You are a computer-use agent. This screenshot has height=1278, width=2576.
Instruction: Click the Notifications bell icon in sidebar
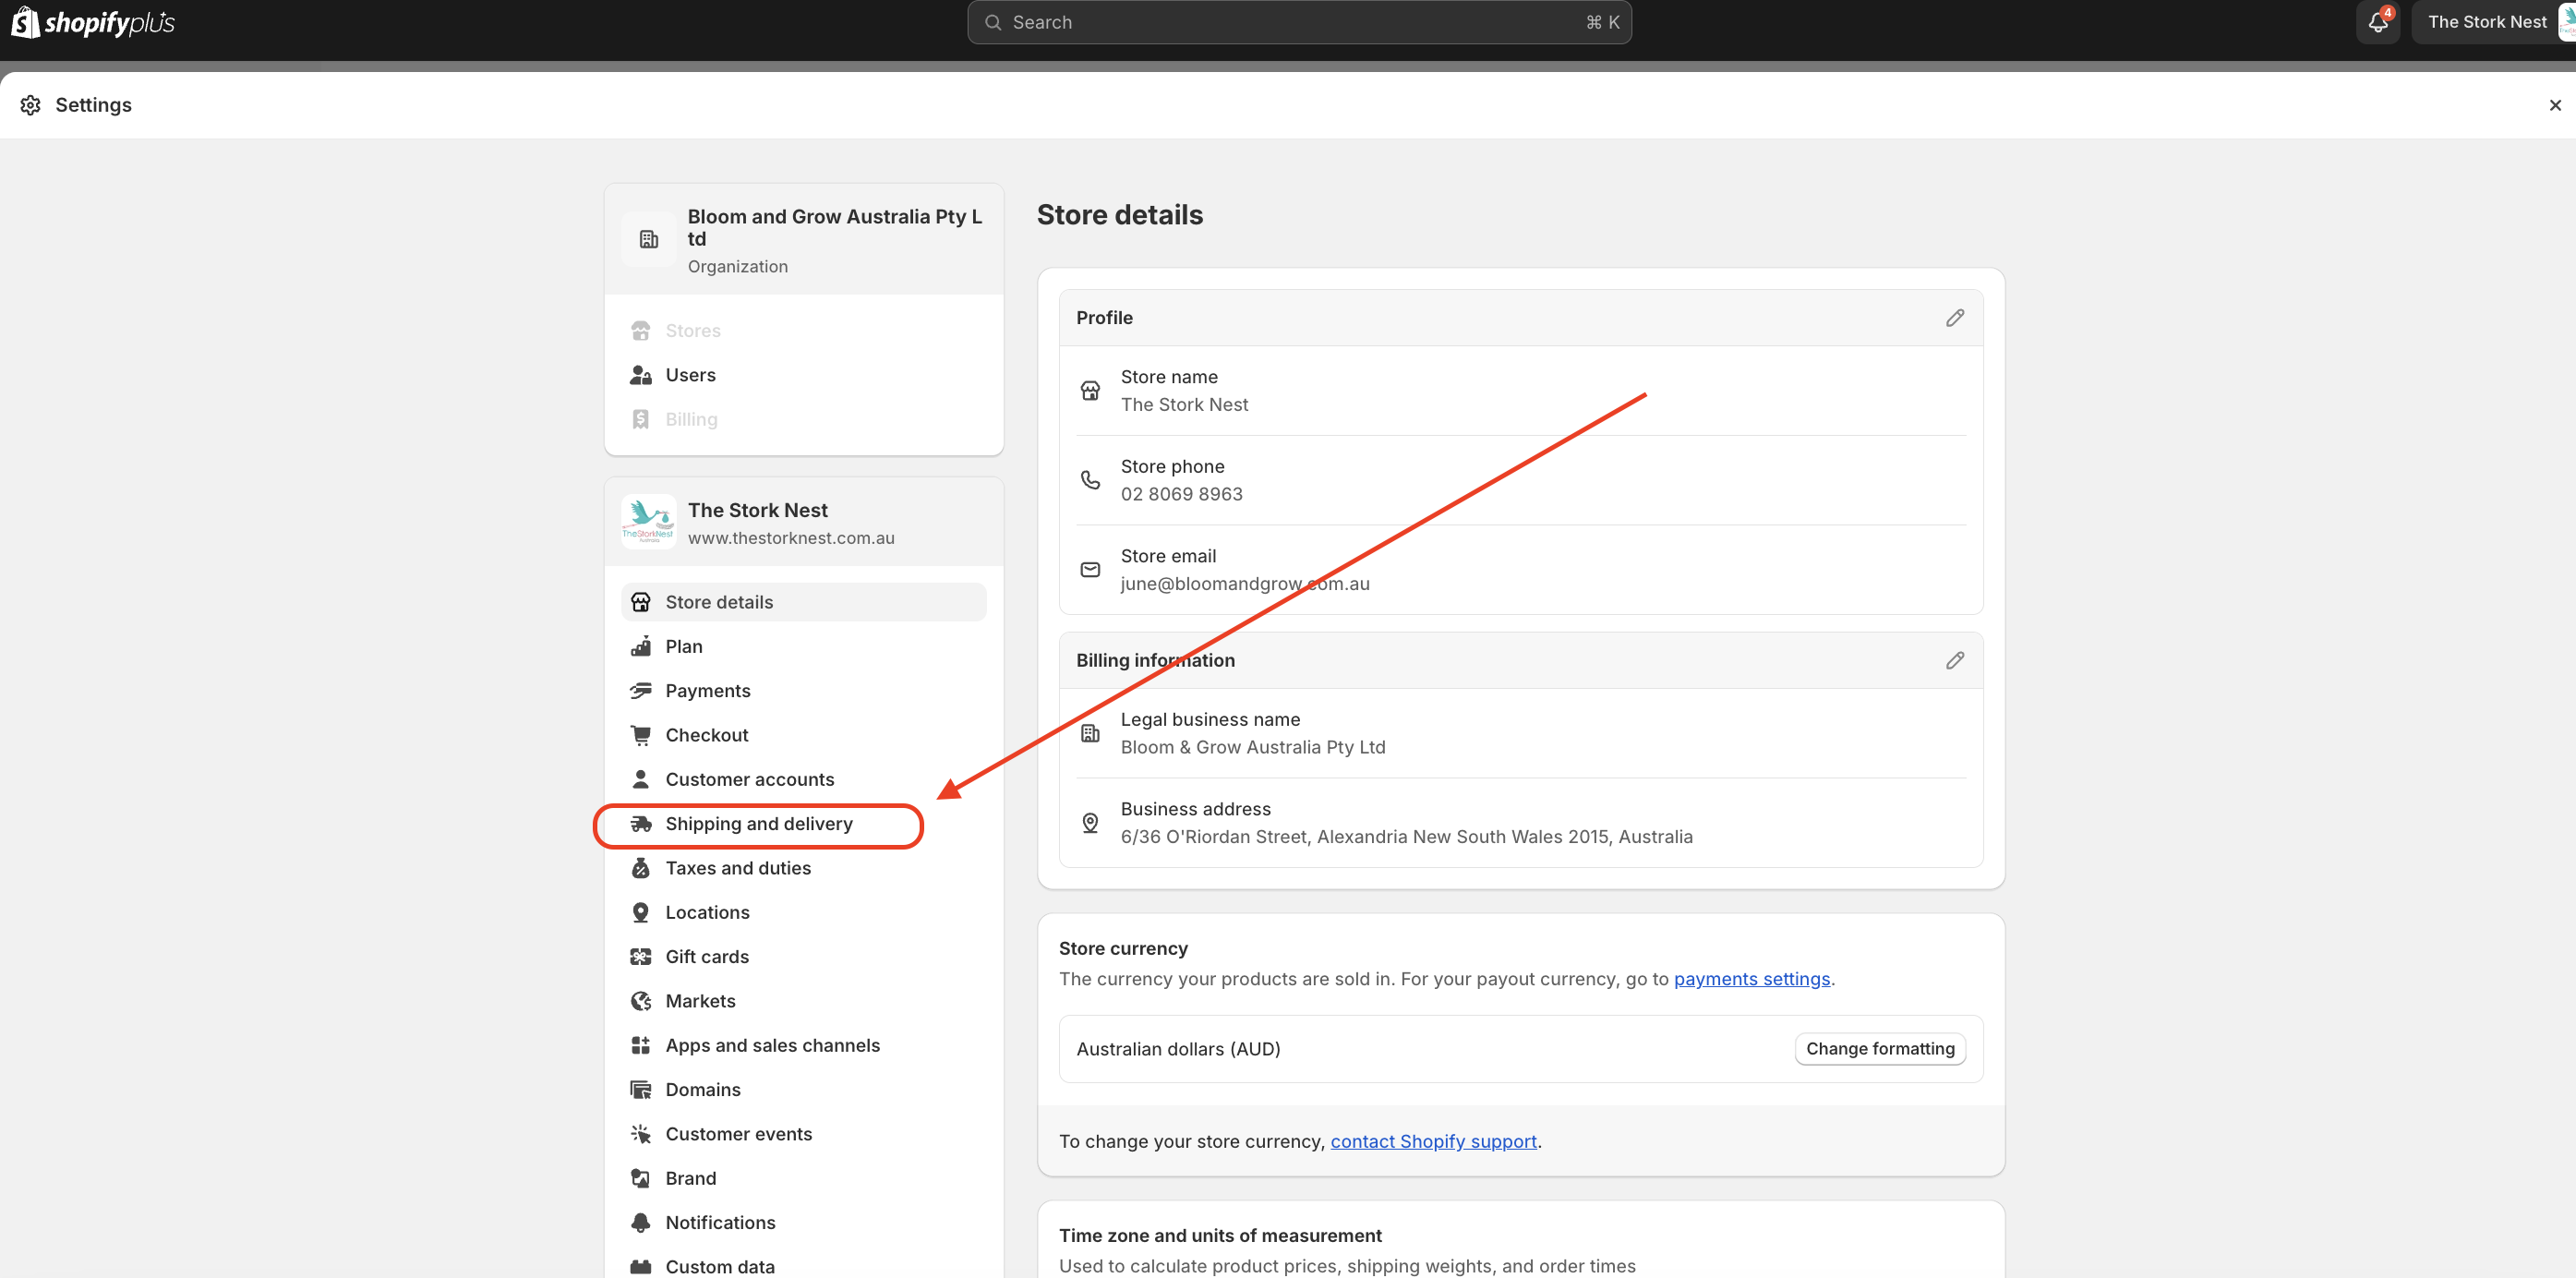(x=641, y=1223)
